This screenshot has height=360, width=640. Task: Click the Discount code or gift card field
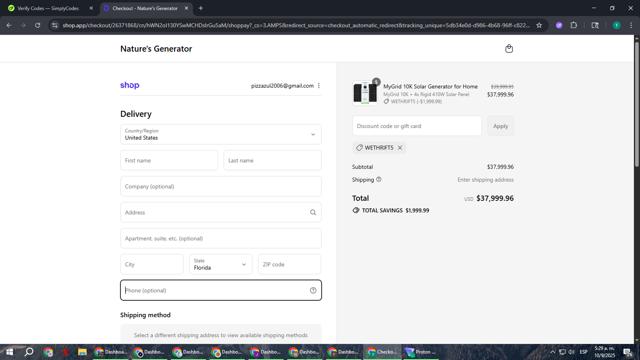click(x=417, y=126)
